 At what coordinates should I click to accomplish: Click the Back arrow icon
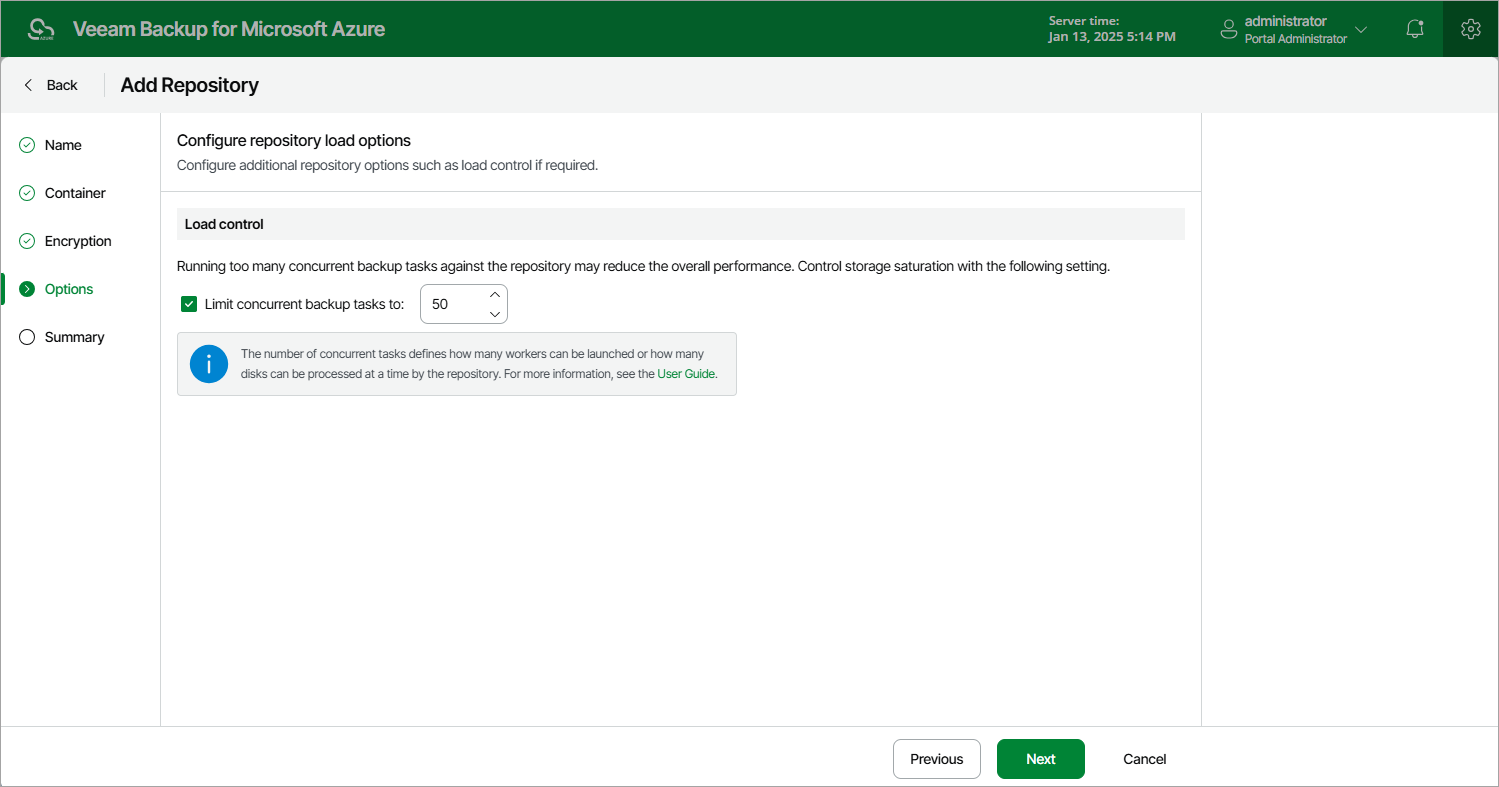pyautogui.click(x=28, y=85)
